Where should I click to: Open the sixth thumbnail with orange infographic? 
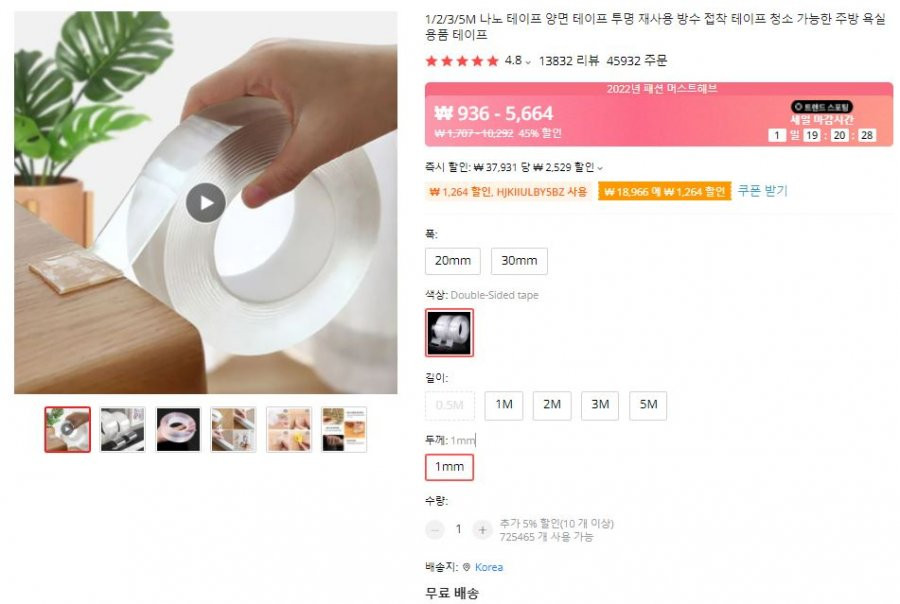pyautogui.click(x=344, y=429)
